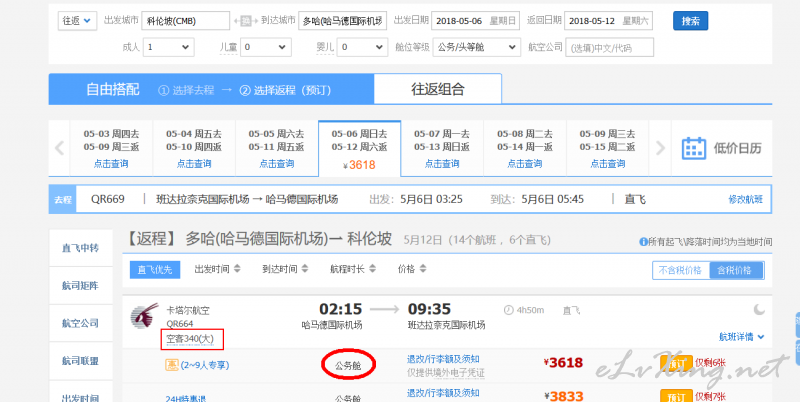The width and height of the screenshot is (800, 402).
Task: Sort flights by 到达时间
Action: (x=285, y=269)
